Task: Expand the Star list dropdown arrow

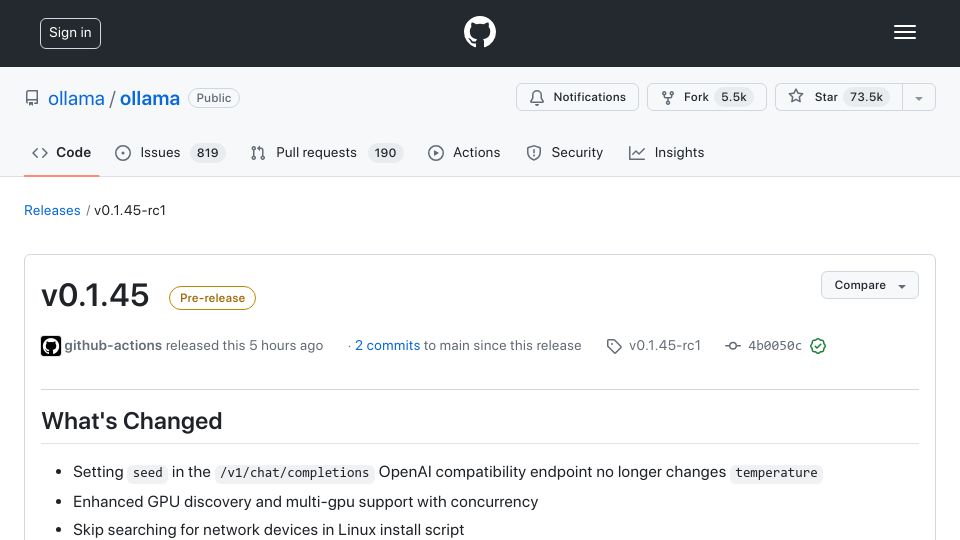Action: pyautogui.click(x=918, y=97)
